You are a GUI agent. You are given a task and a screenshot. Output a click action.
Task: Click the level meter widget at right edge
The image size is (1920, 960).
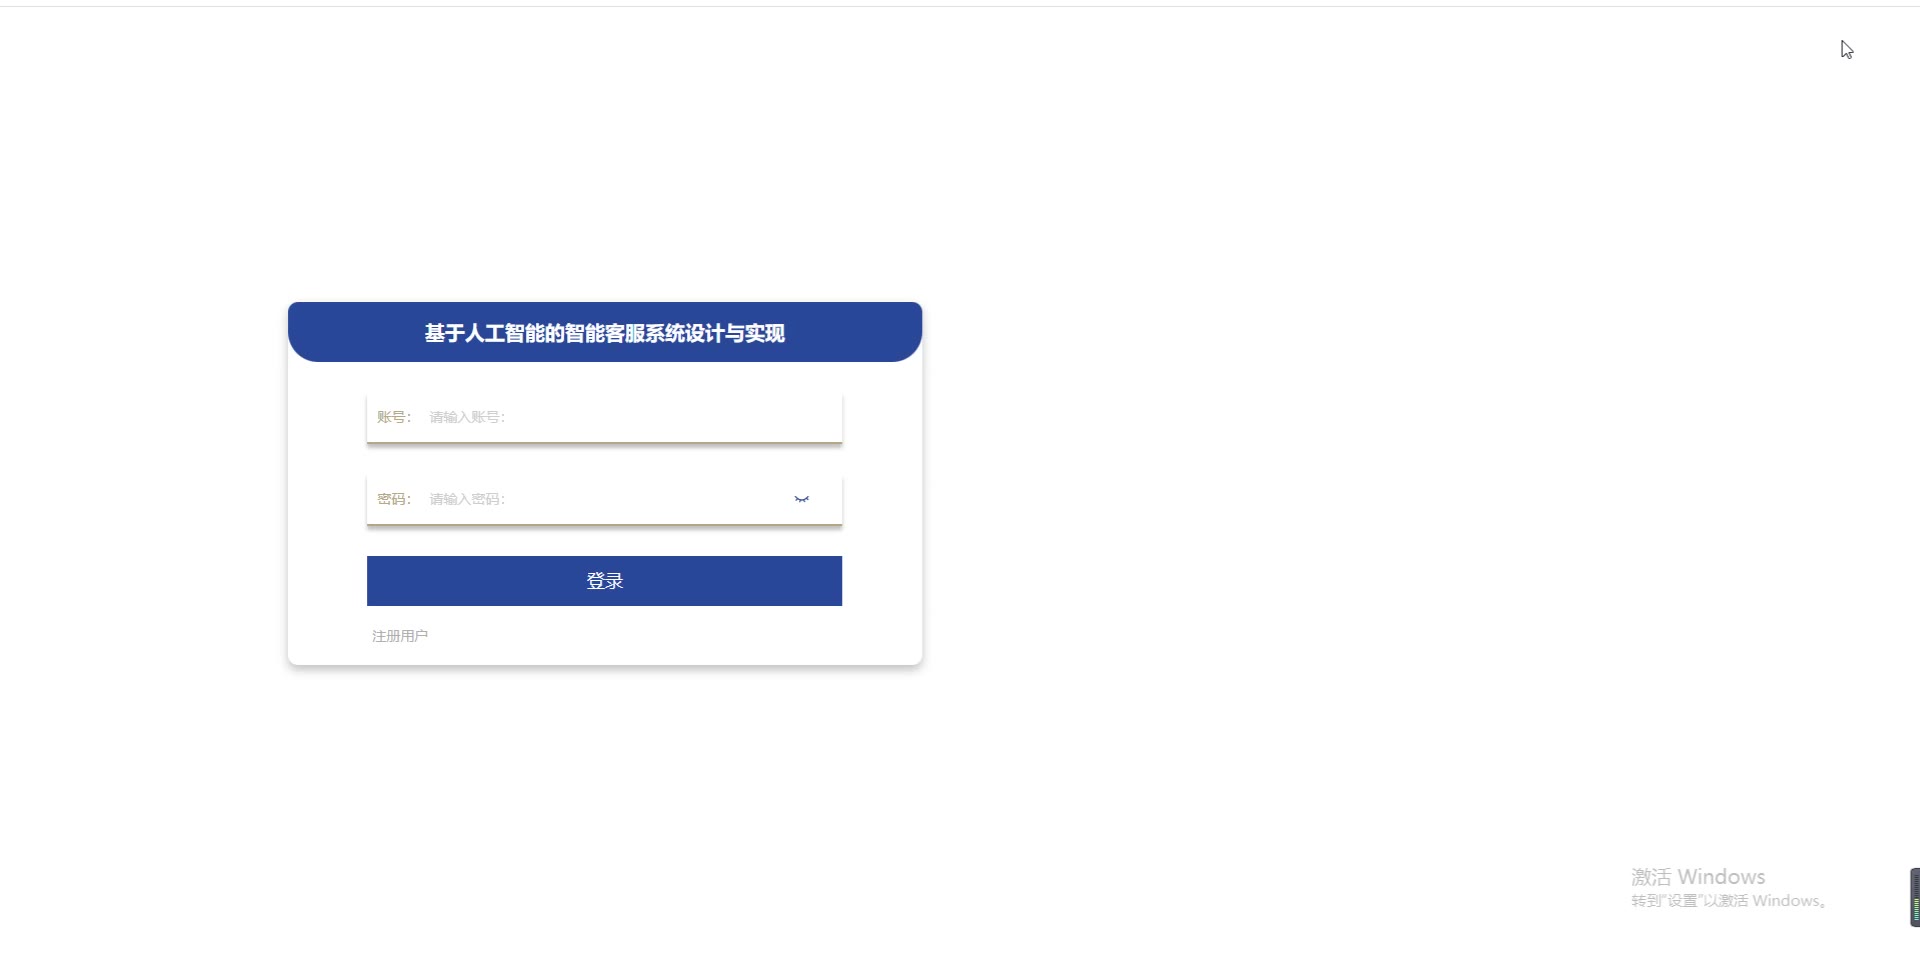tap(1915, 897)
